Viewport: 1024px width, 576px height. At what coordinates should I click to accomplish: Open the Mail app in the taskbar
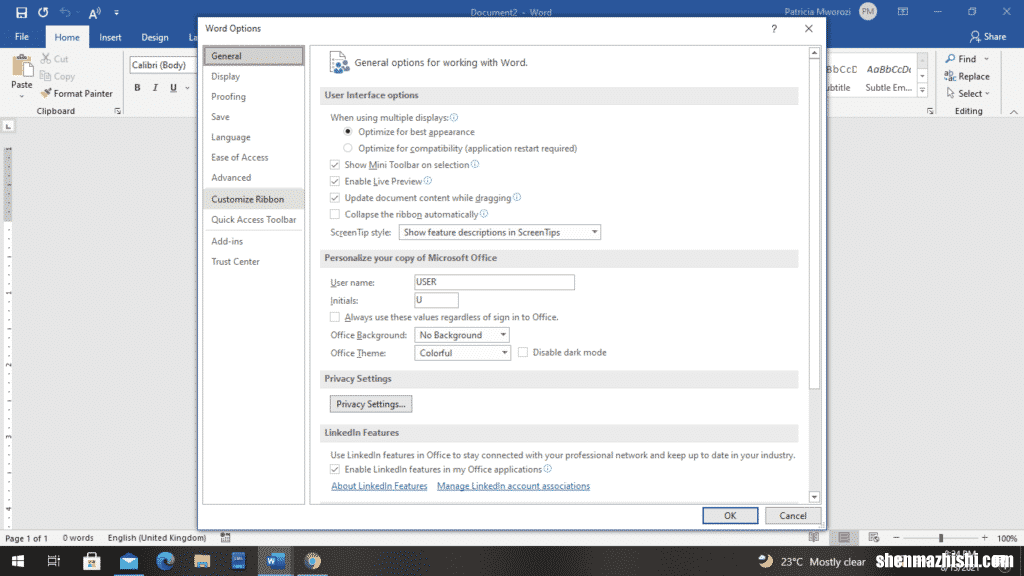(x=129, y=561)
